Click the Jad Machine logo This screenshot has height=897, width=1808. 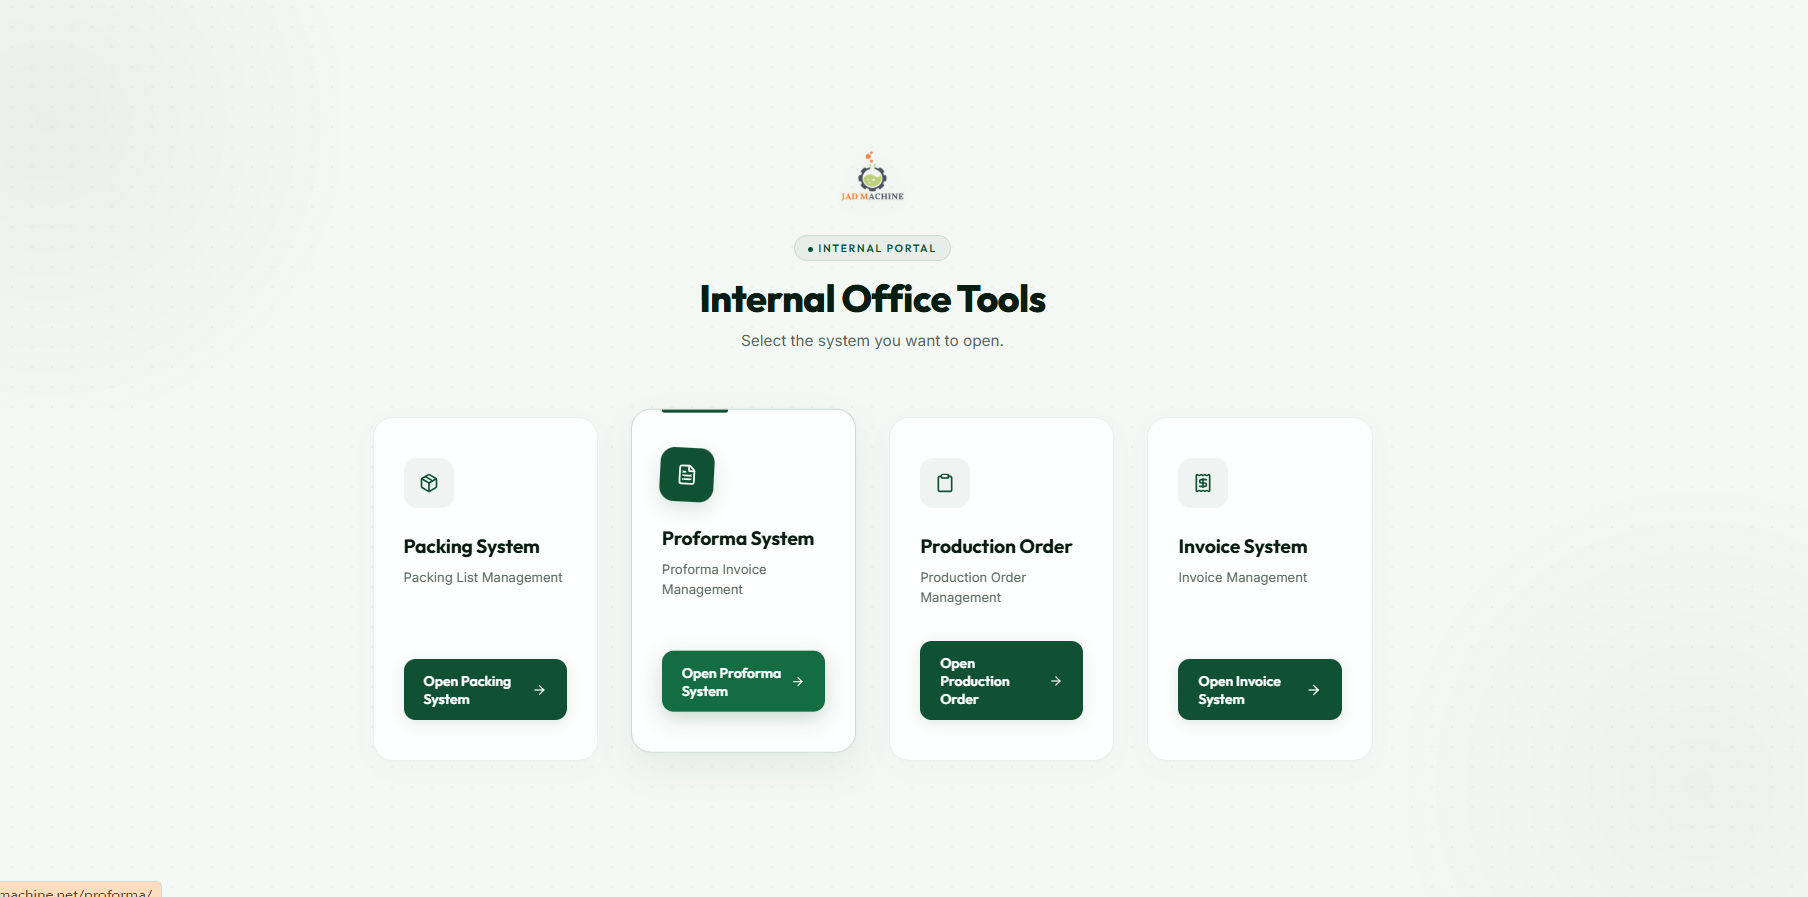point(872,177)
